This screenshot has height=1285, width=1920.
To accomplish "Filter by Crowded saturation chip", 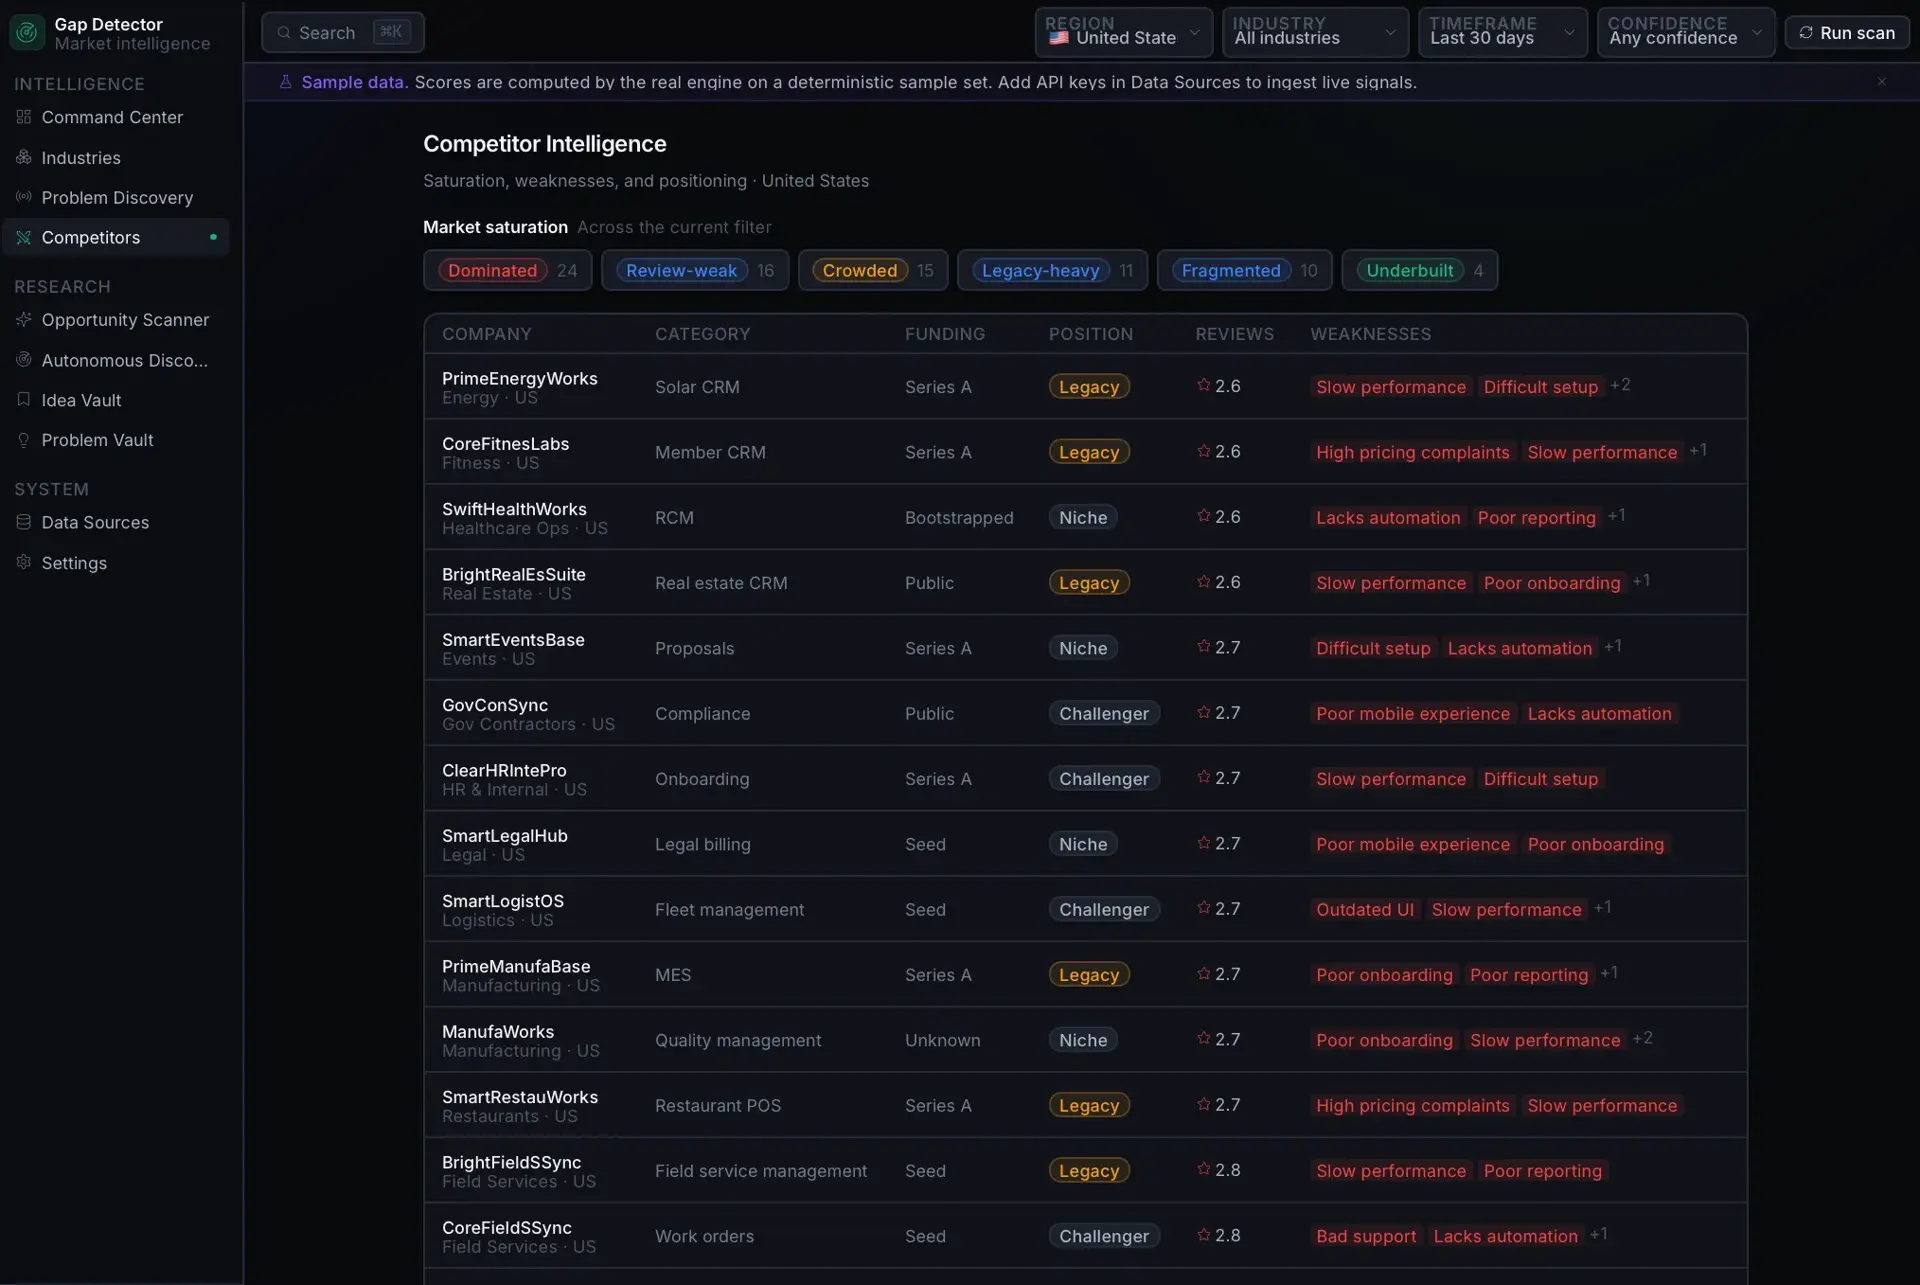I will pos(873,270).
